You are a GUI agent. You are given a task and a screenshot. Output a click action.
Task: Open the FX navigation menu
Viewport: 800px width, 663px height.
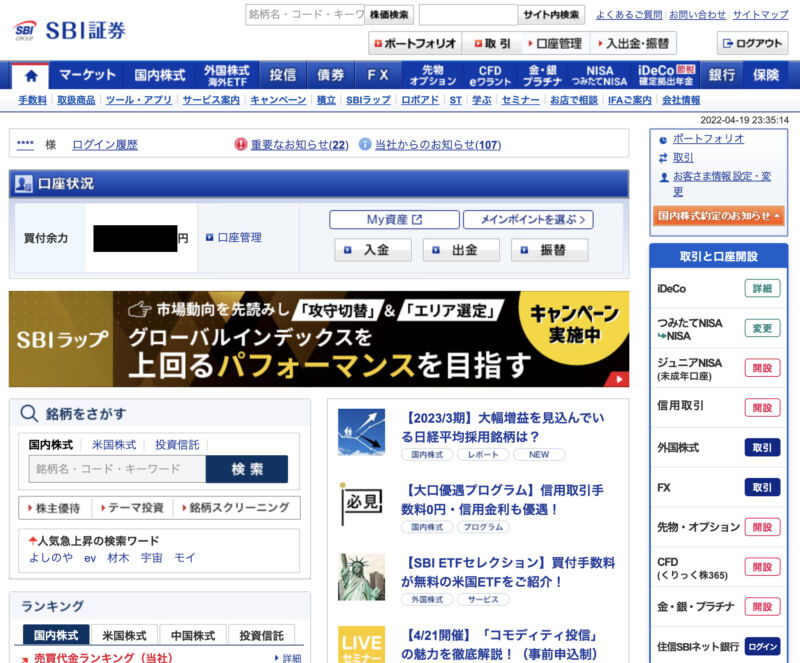tap(378, 75)
